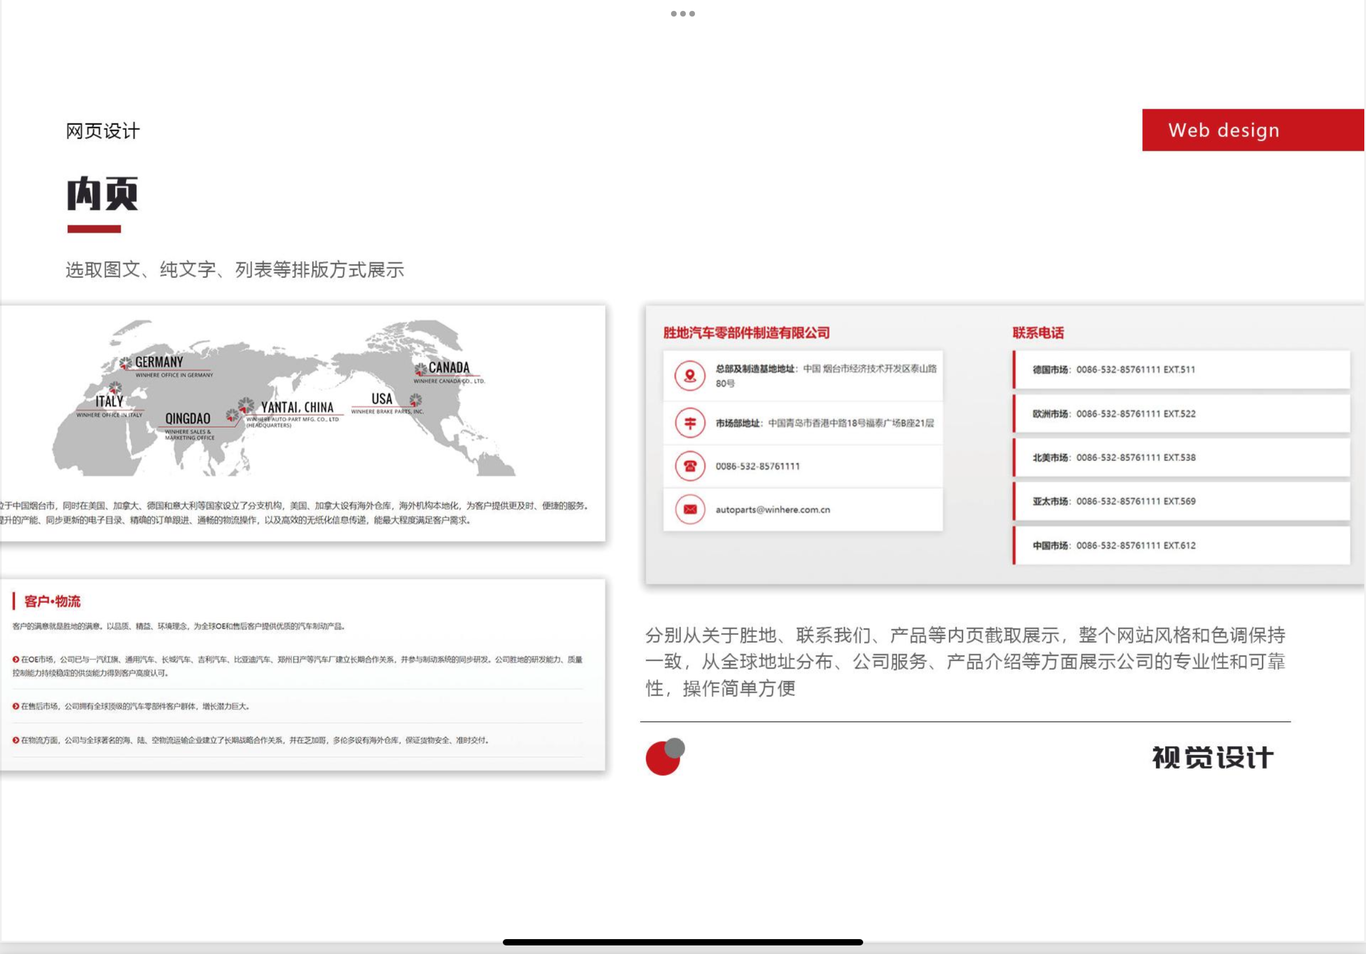Click the 市场部地址 address text
Image resolution: width=1366 pixels, height=954 pixels.
(825, 423)
